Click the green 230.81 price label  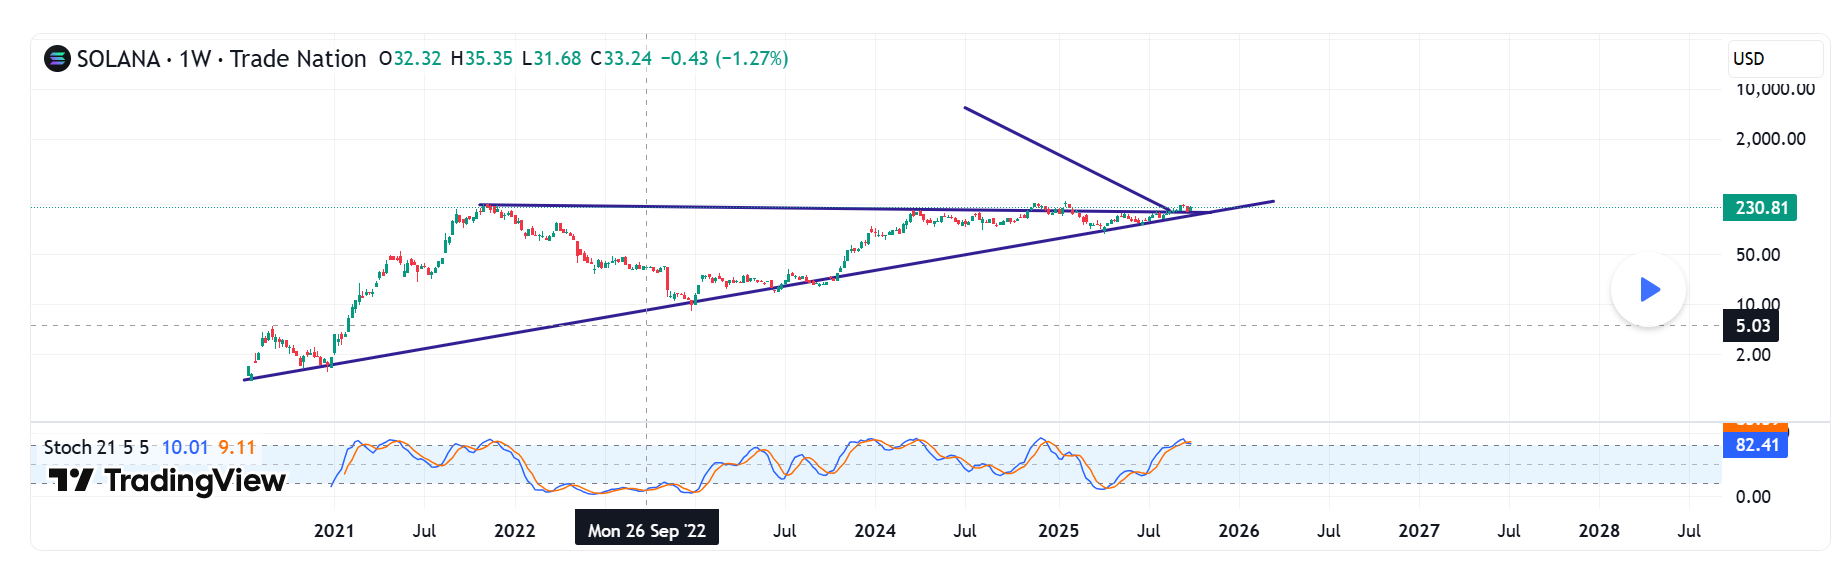tap(1759, 208)
